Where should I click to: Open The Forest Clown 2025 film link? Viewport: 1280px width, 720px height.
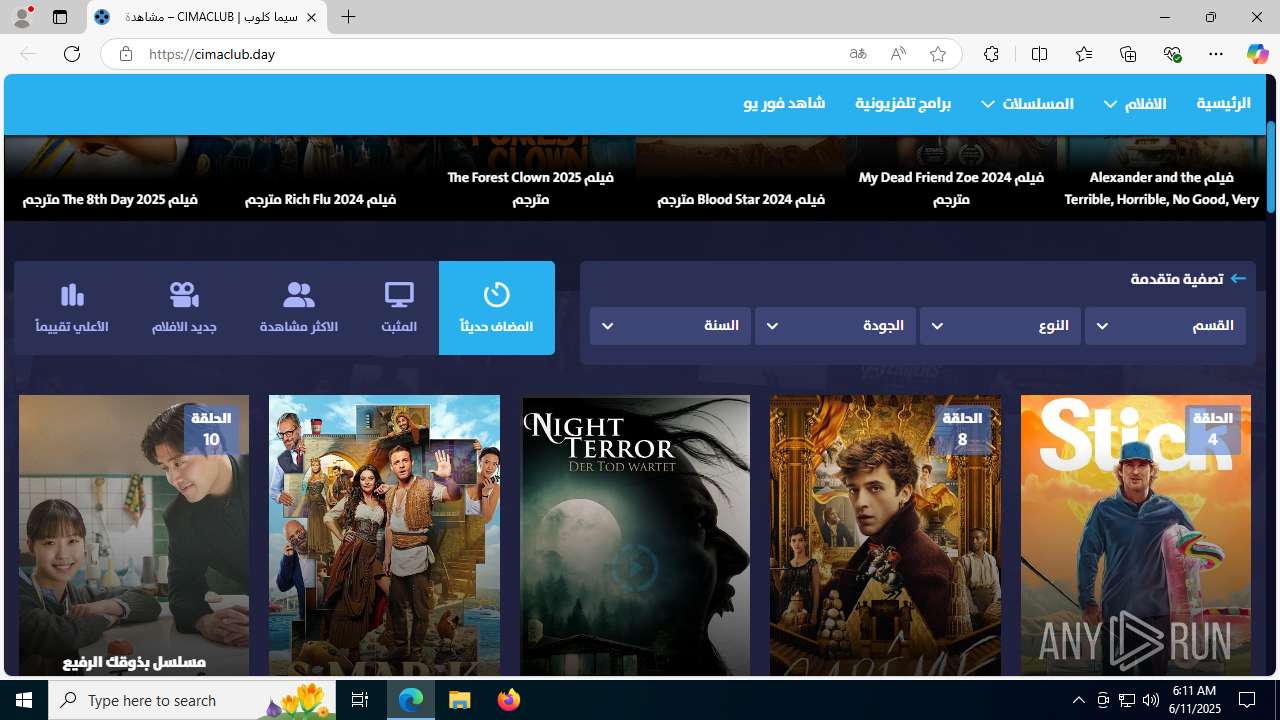point(530,188)
